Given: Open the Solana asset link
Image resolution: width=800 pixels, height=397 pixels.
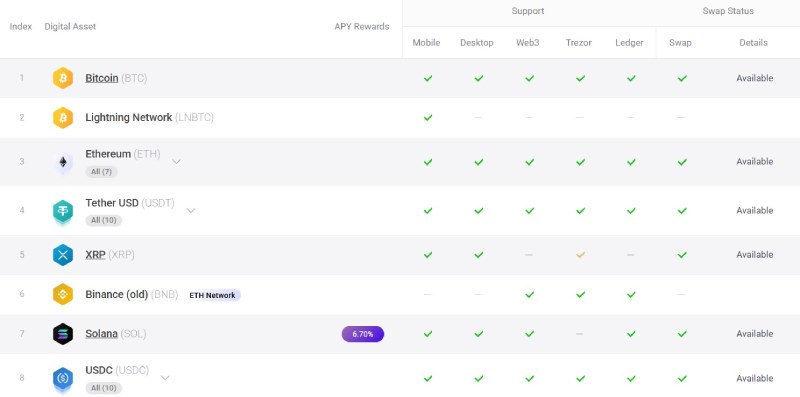Looking at the screenshot, I should click(x=102, y=334).
